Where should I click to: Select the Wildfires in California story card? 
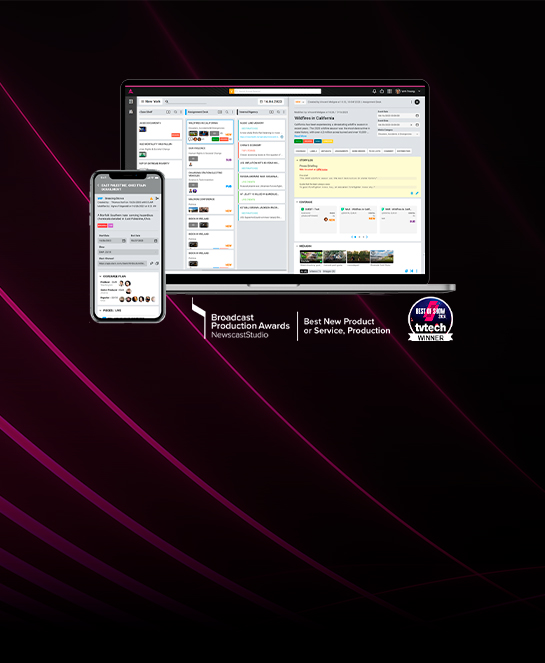210,132
